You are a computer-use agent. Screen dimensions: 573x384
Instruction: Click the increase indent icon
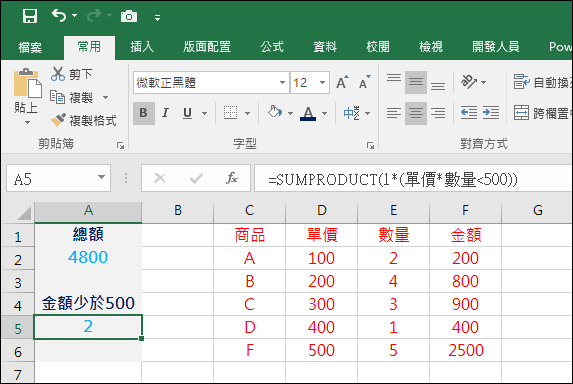pos(491,113)
